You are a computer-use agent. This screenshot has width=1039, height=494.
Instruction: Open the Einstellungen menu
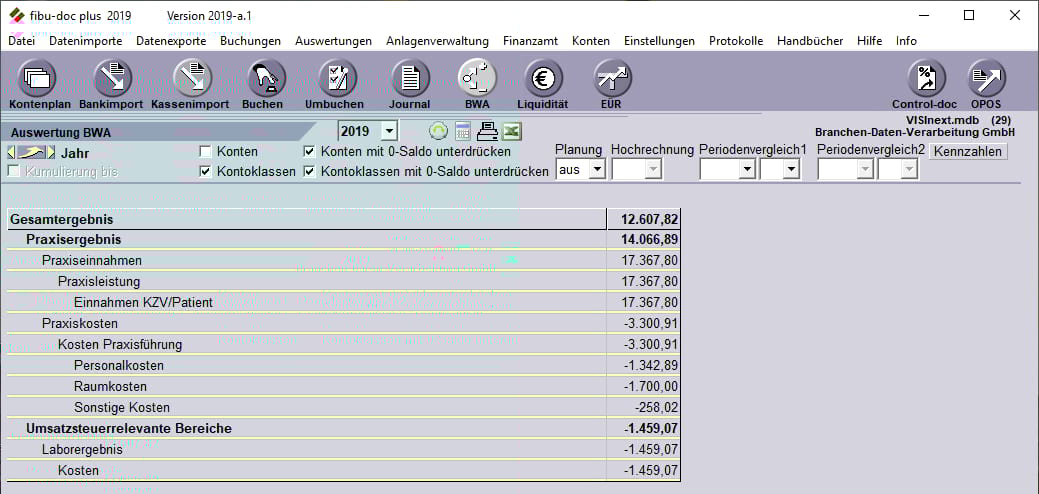click(659, 41)
